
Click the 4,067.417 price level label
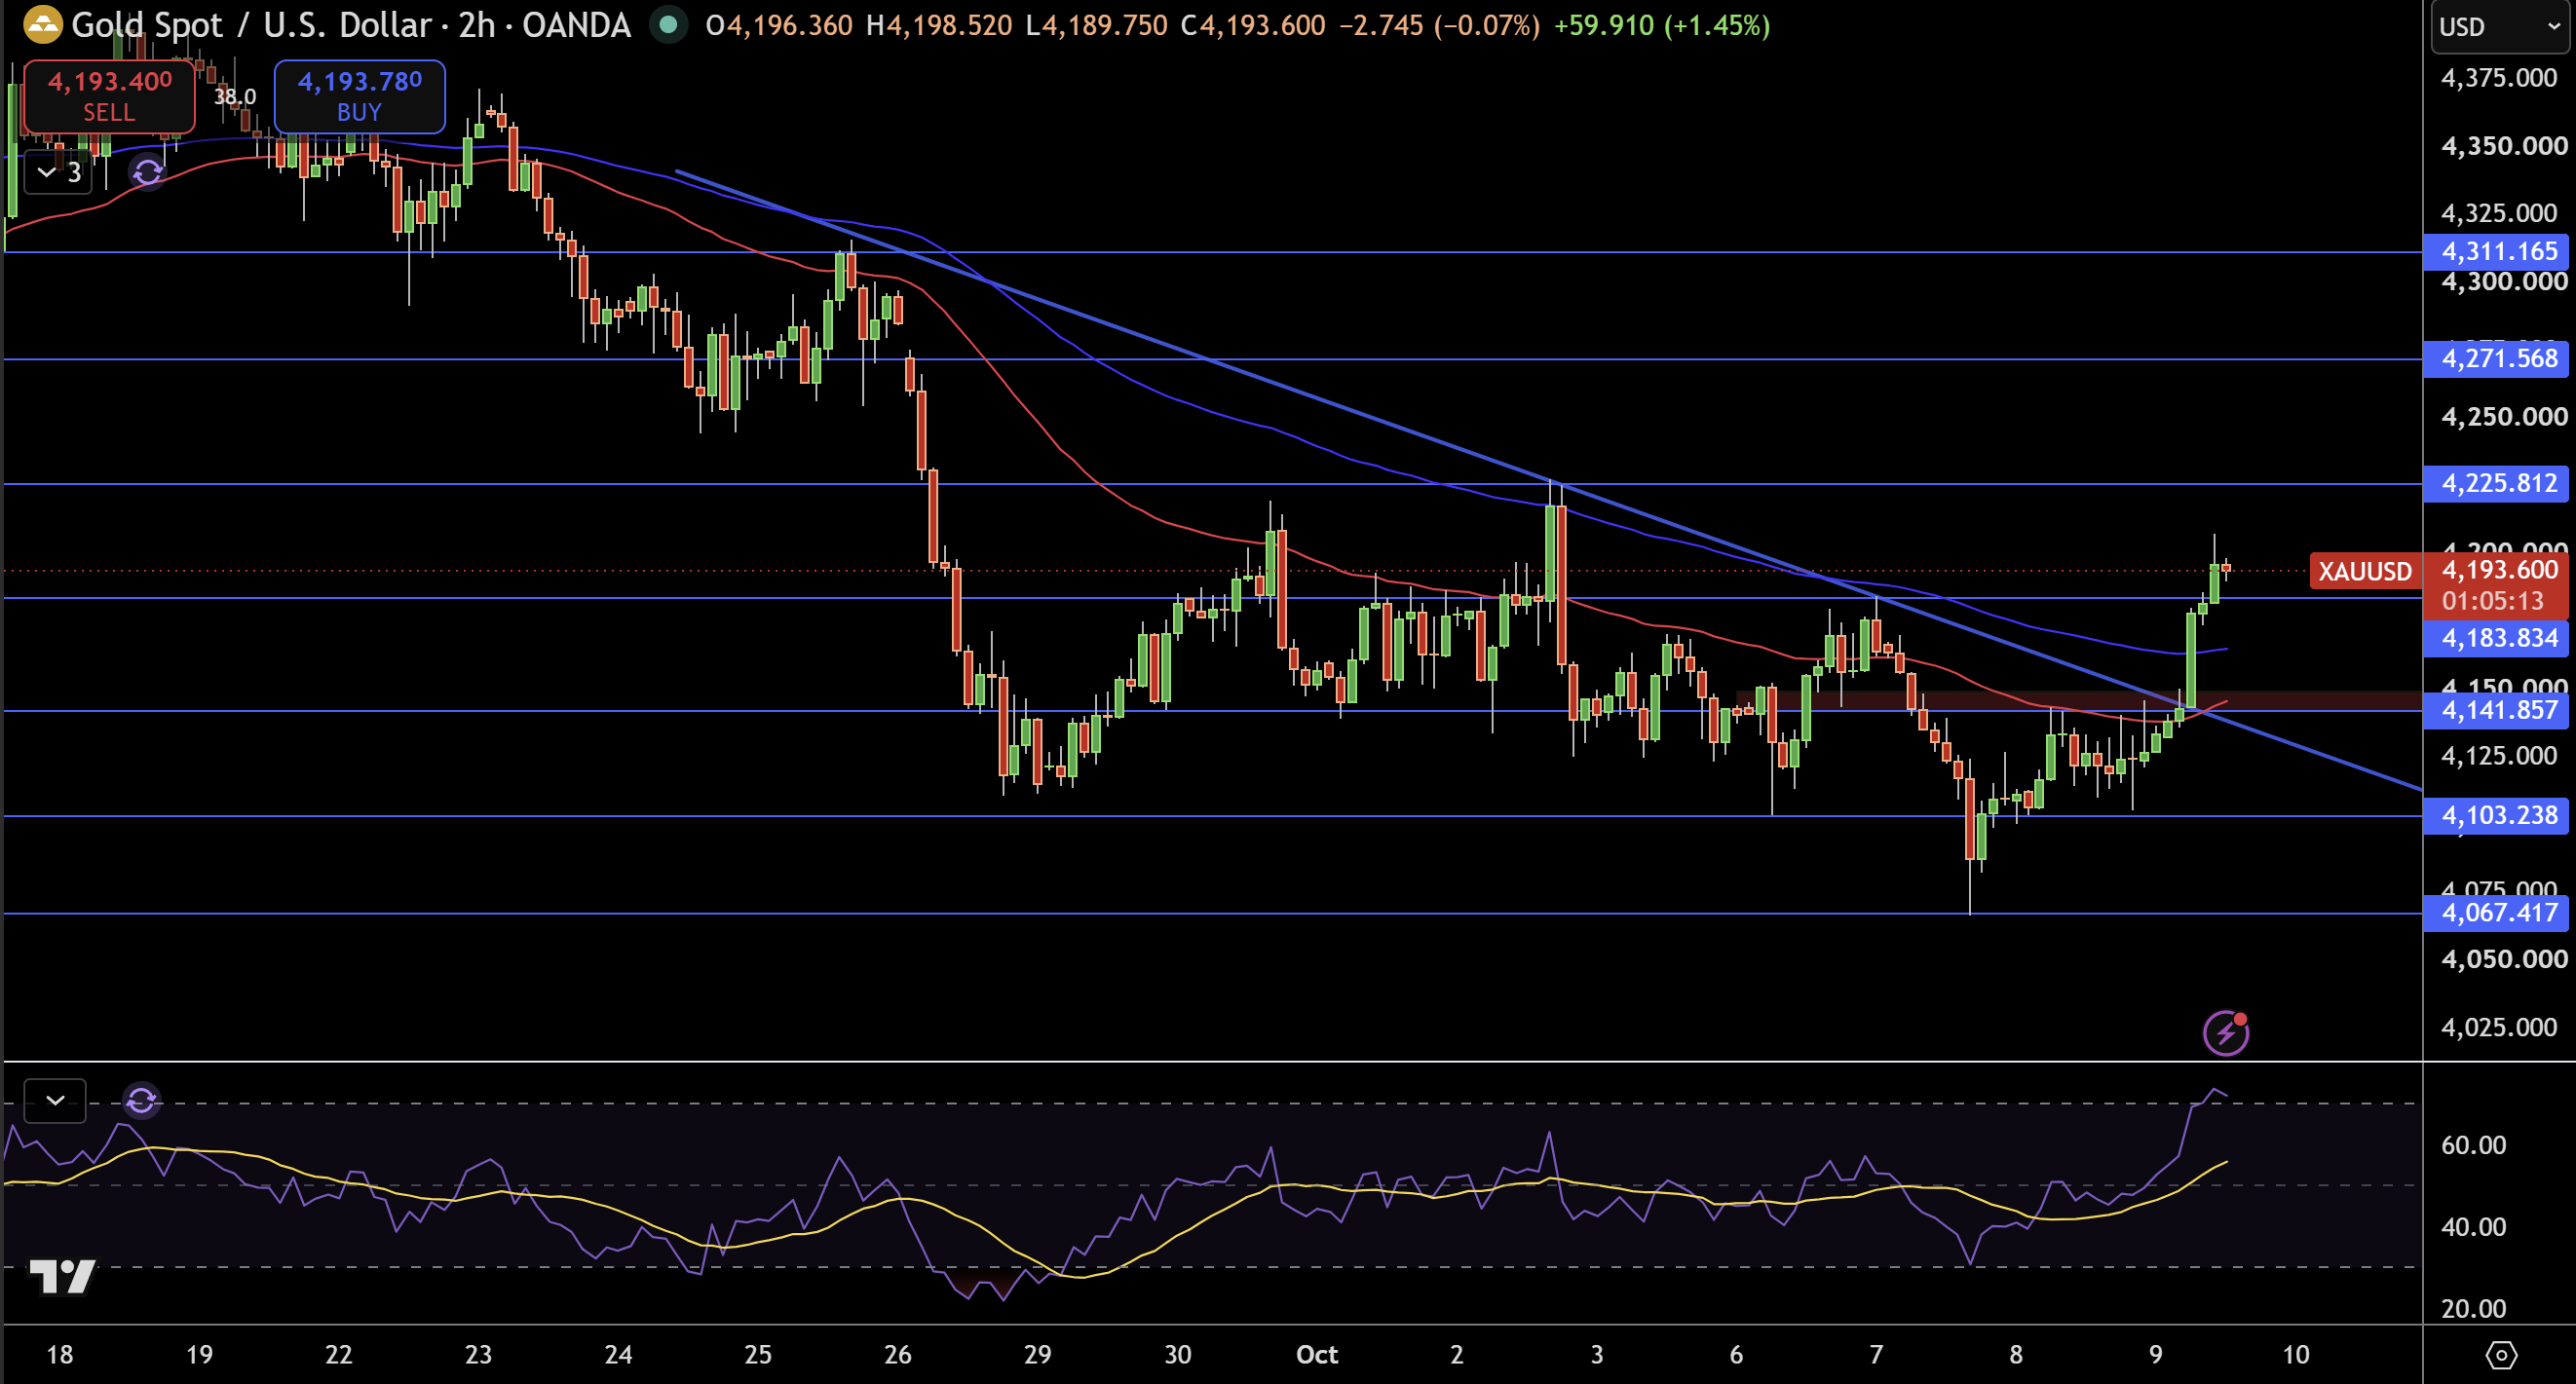coord(2497,912)
